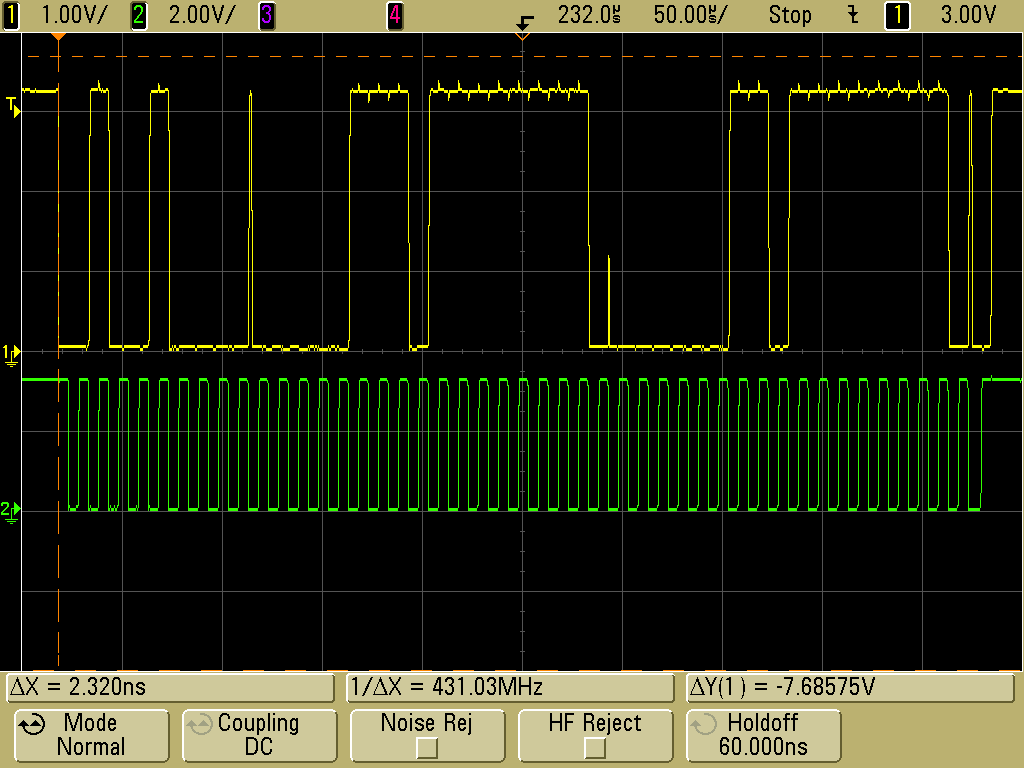
Task: Click the trigger source channel 1 badge
Action: point(897,14)
